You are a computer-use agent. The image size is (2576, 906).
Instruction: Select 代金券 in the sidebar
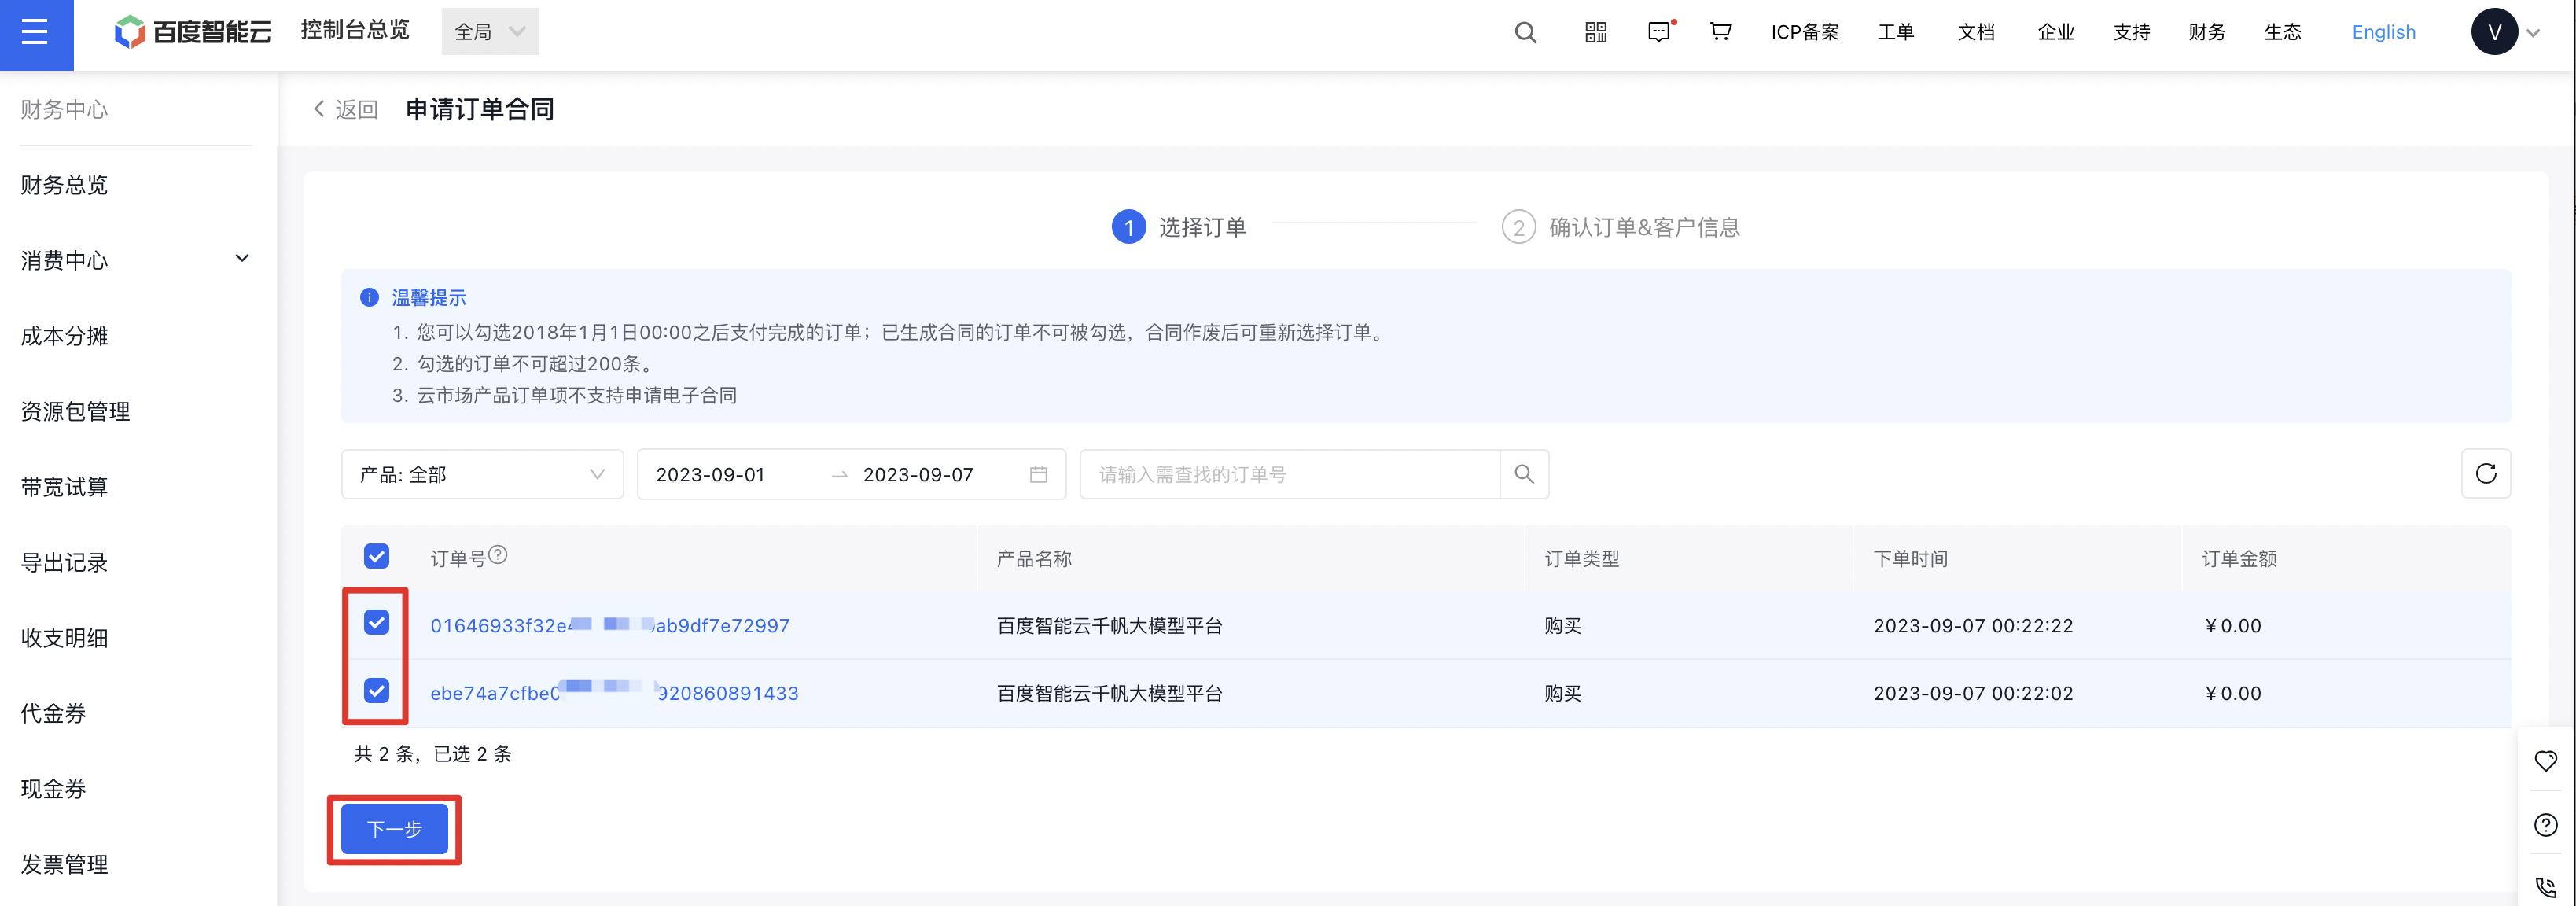(53, 714)
